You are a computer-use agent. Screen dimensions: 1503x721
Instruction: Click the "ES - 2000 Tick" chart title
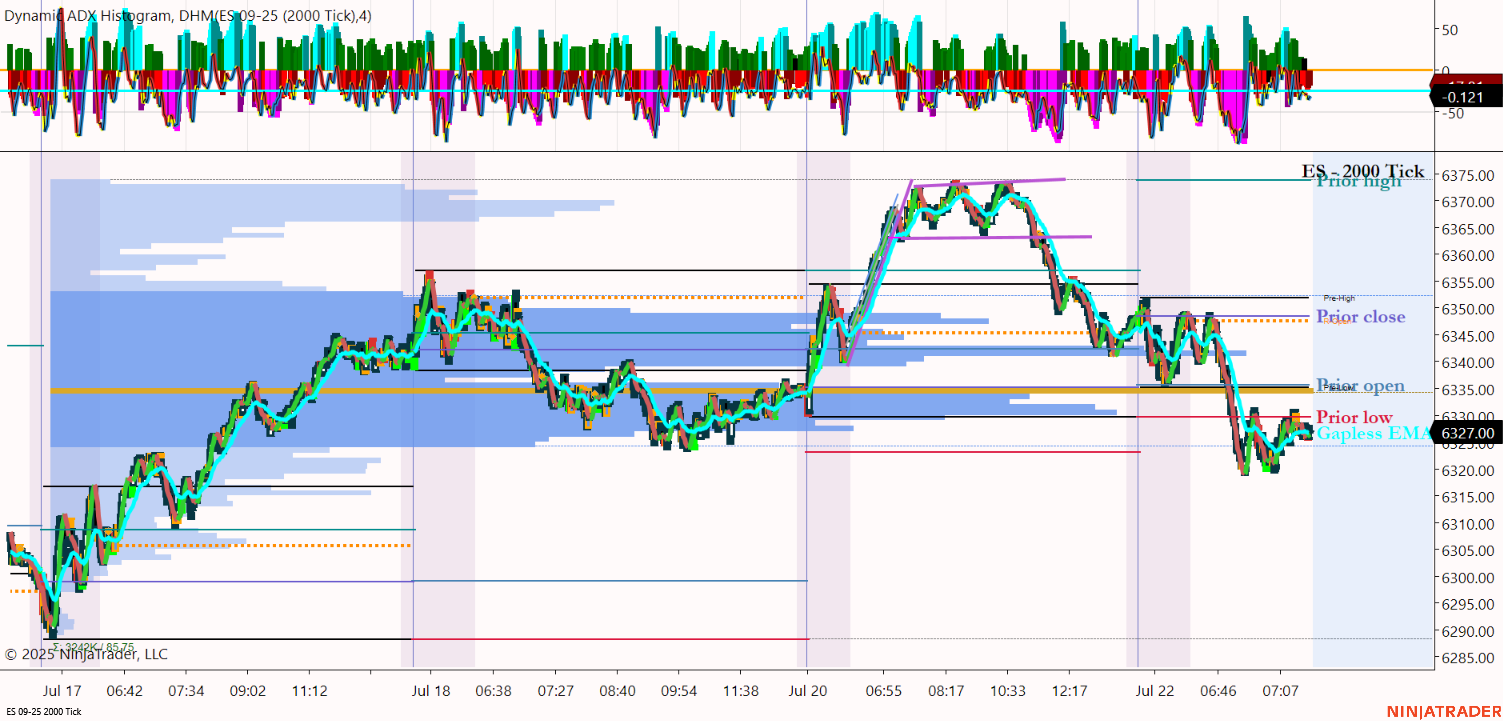click(1362, 171)
